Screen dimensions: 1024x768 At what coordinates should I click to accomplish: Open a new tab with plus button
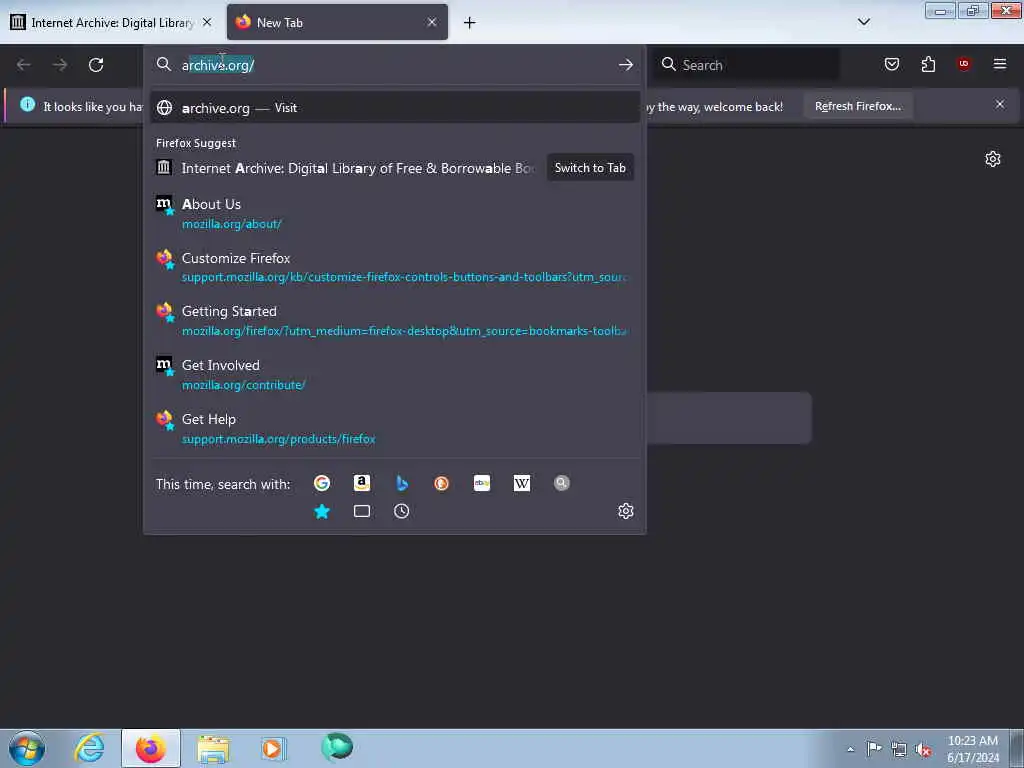tap(470, 23)
